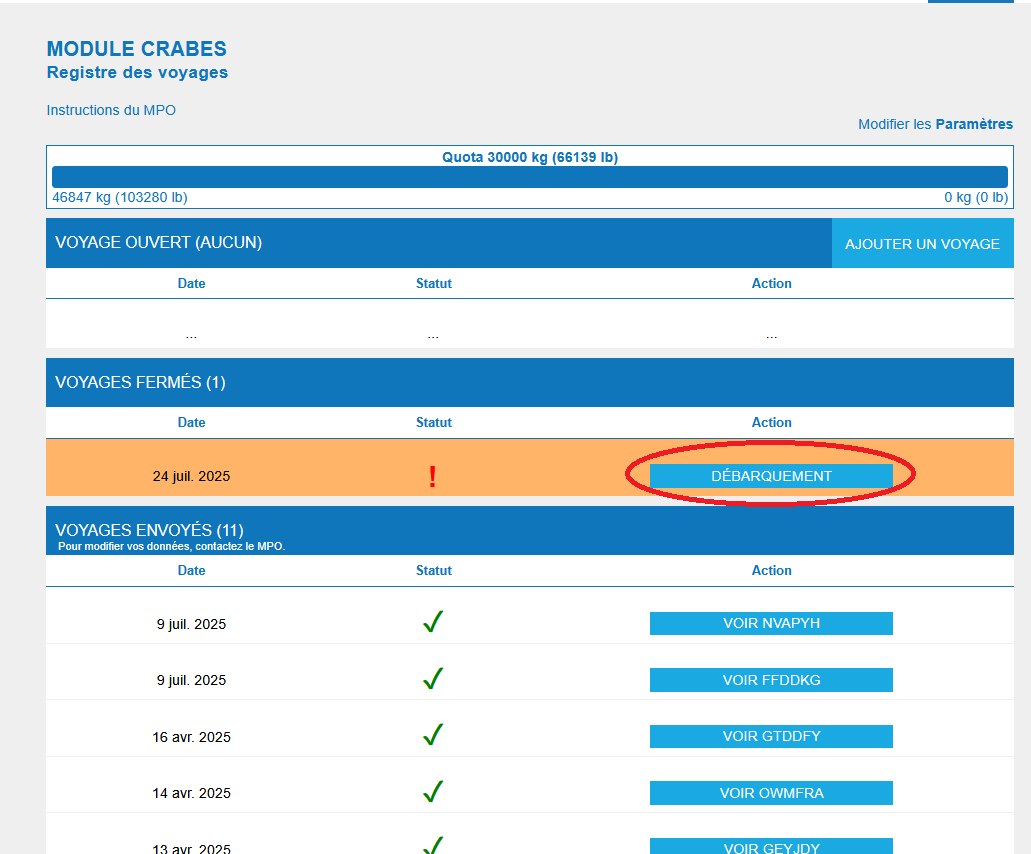Viewport: 1031px width, 854px height.
Task: Open Modifier les Paramètres link
Action: click(935, 124)
